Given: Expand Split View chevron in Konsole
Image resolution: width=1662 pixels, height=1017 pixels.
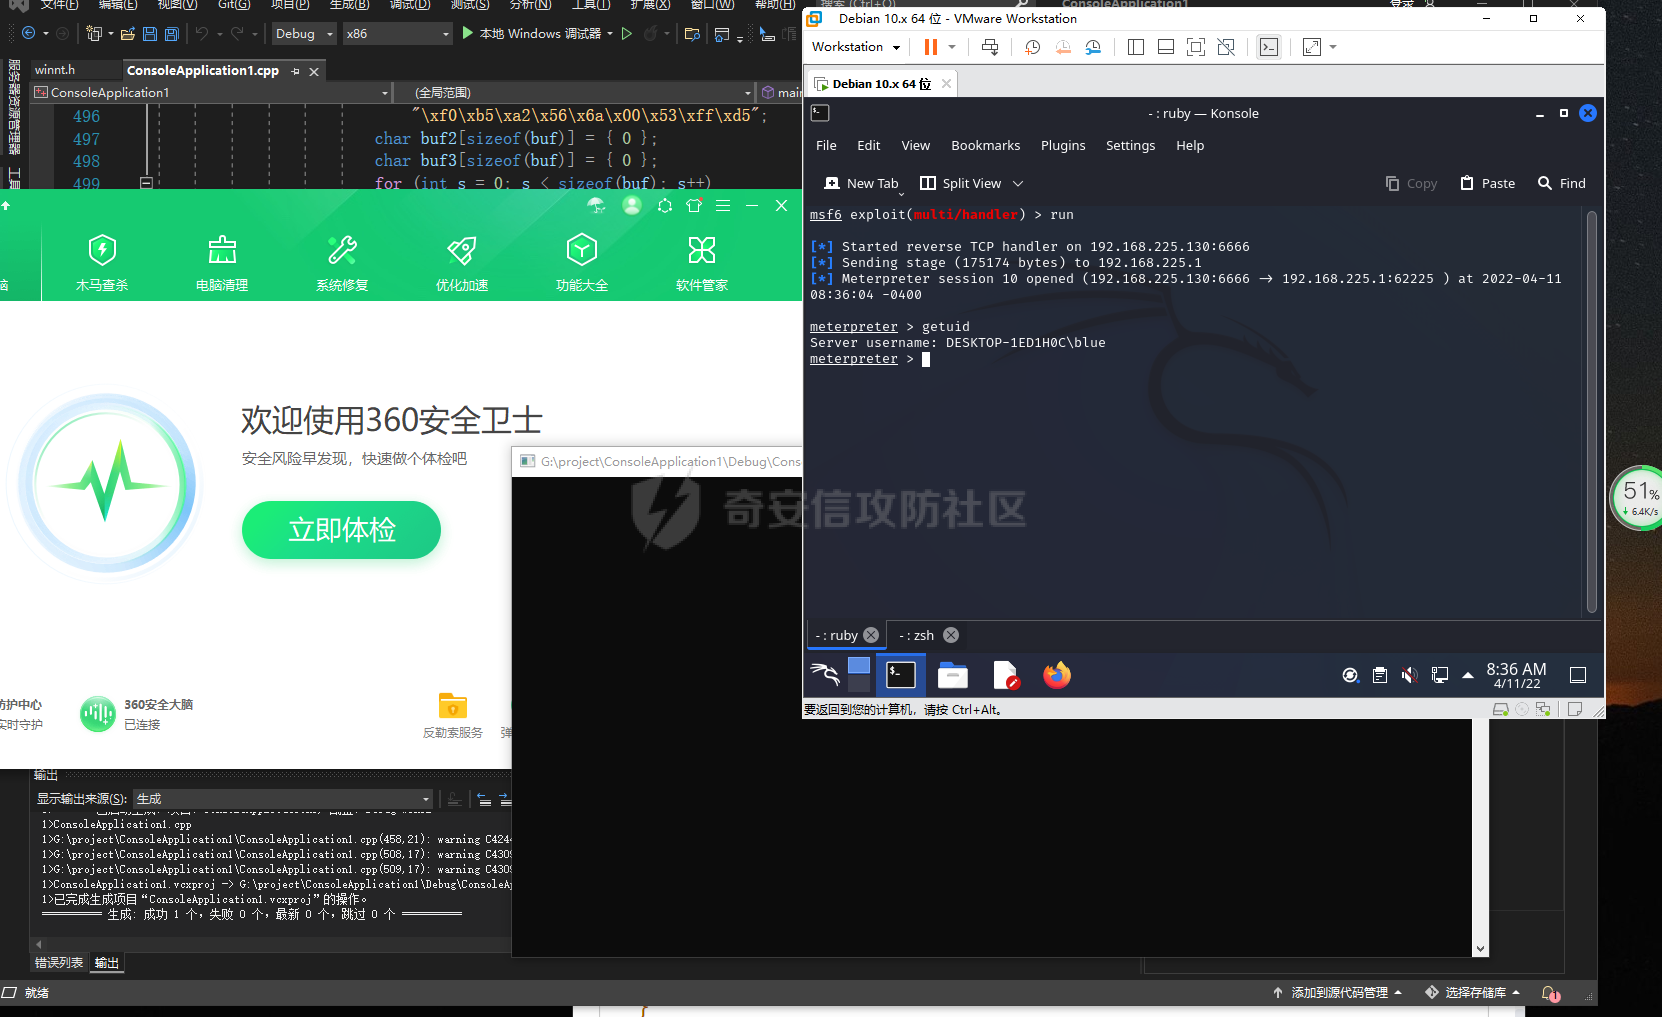Looking at the screenshot, I should (1018, 183).
